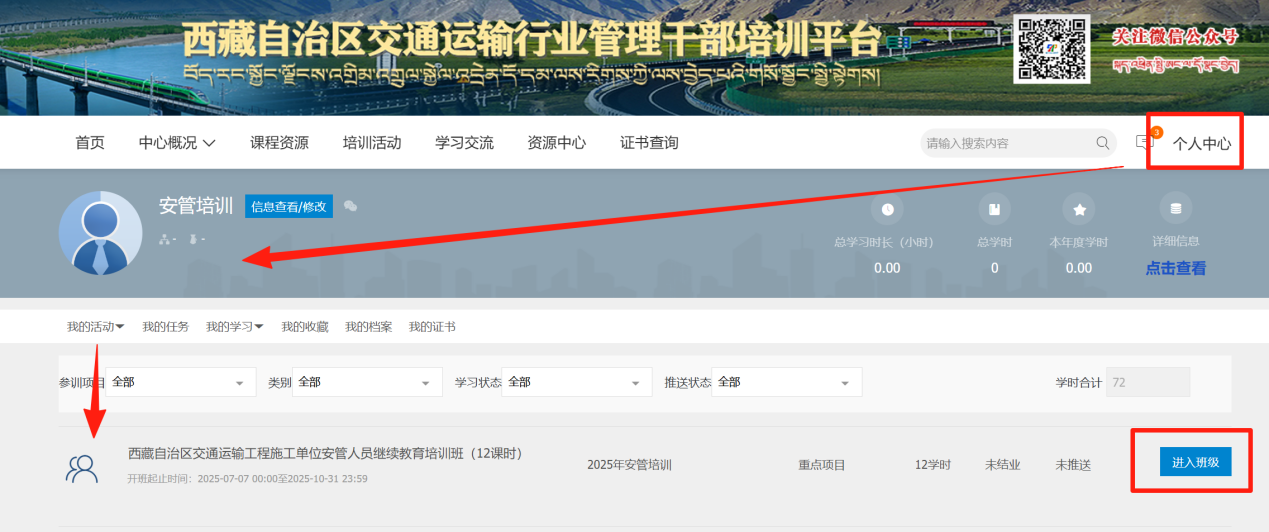
Task: Expand the 我的活动 tab menu
Action: point(96,327)
